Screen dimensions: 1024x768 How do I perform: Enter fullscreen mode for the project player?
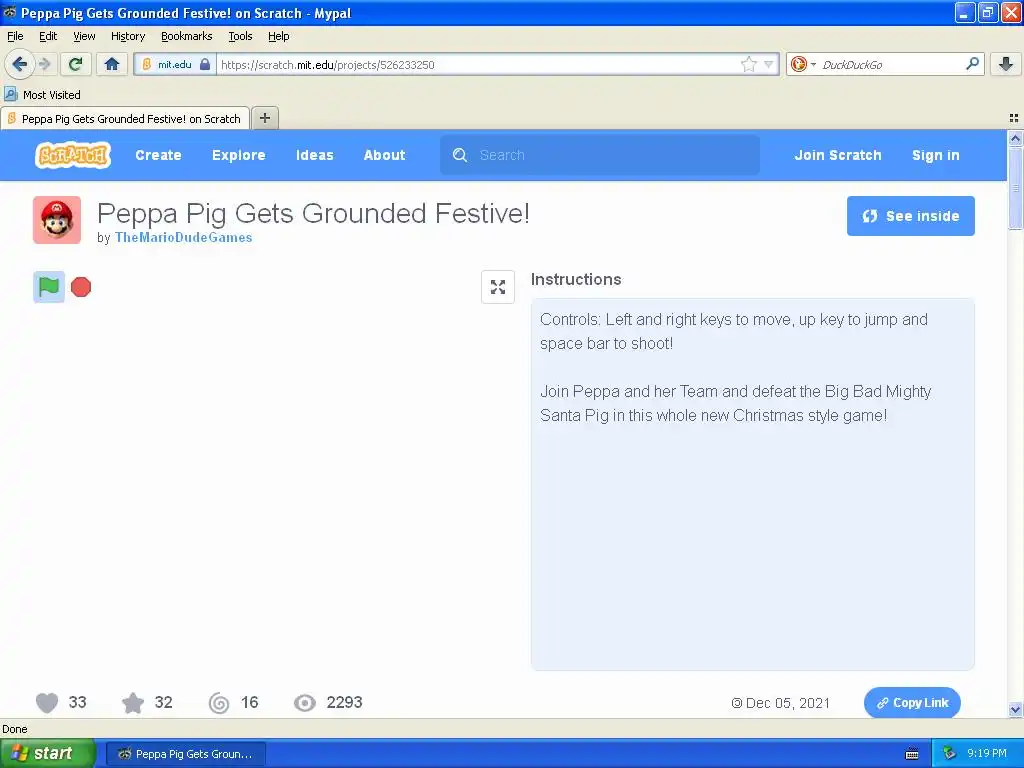(498, 287)
